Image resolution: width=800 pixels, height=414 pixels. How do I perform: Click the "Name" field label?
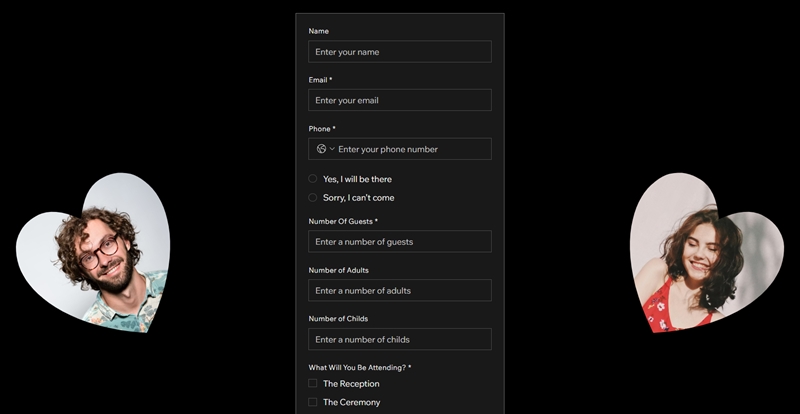pos(319,31)
